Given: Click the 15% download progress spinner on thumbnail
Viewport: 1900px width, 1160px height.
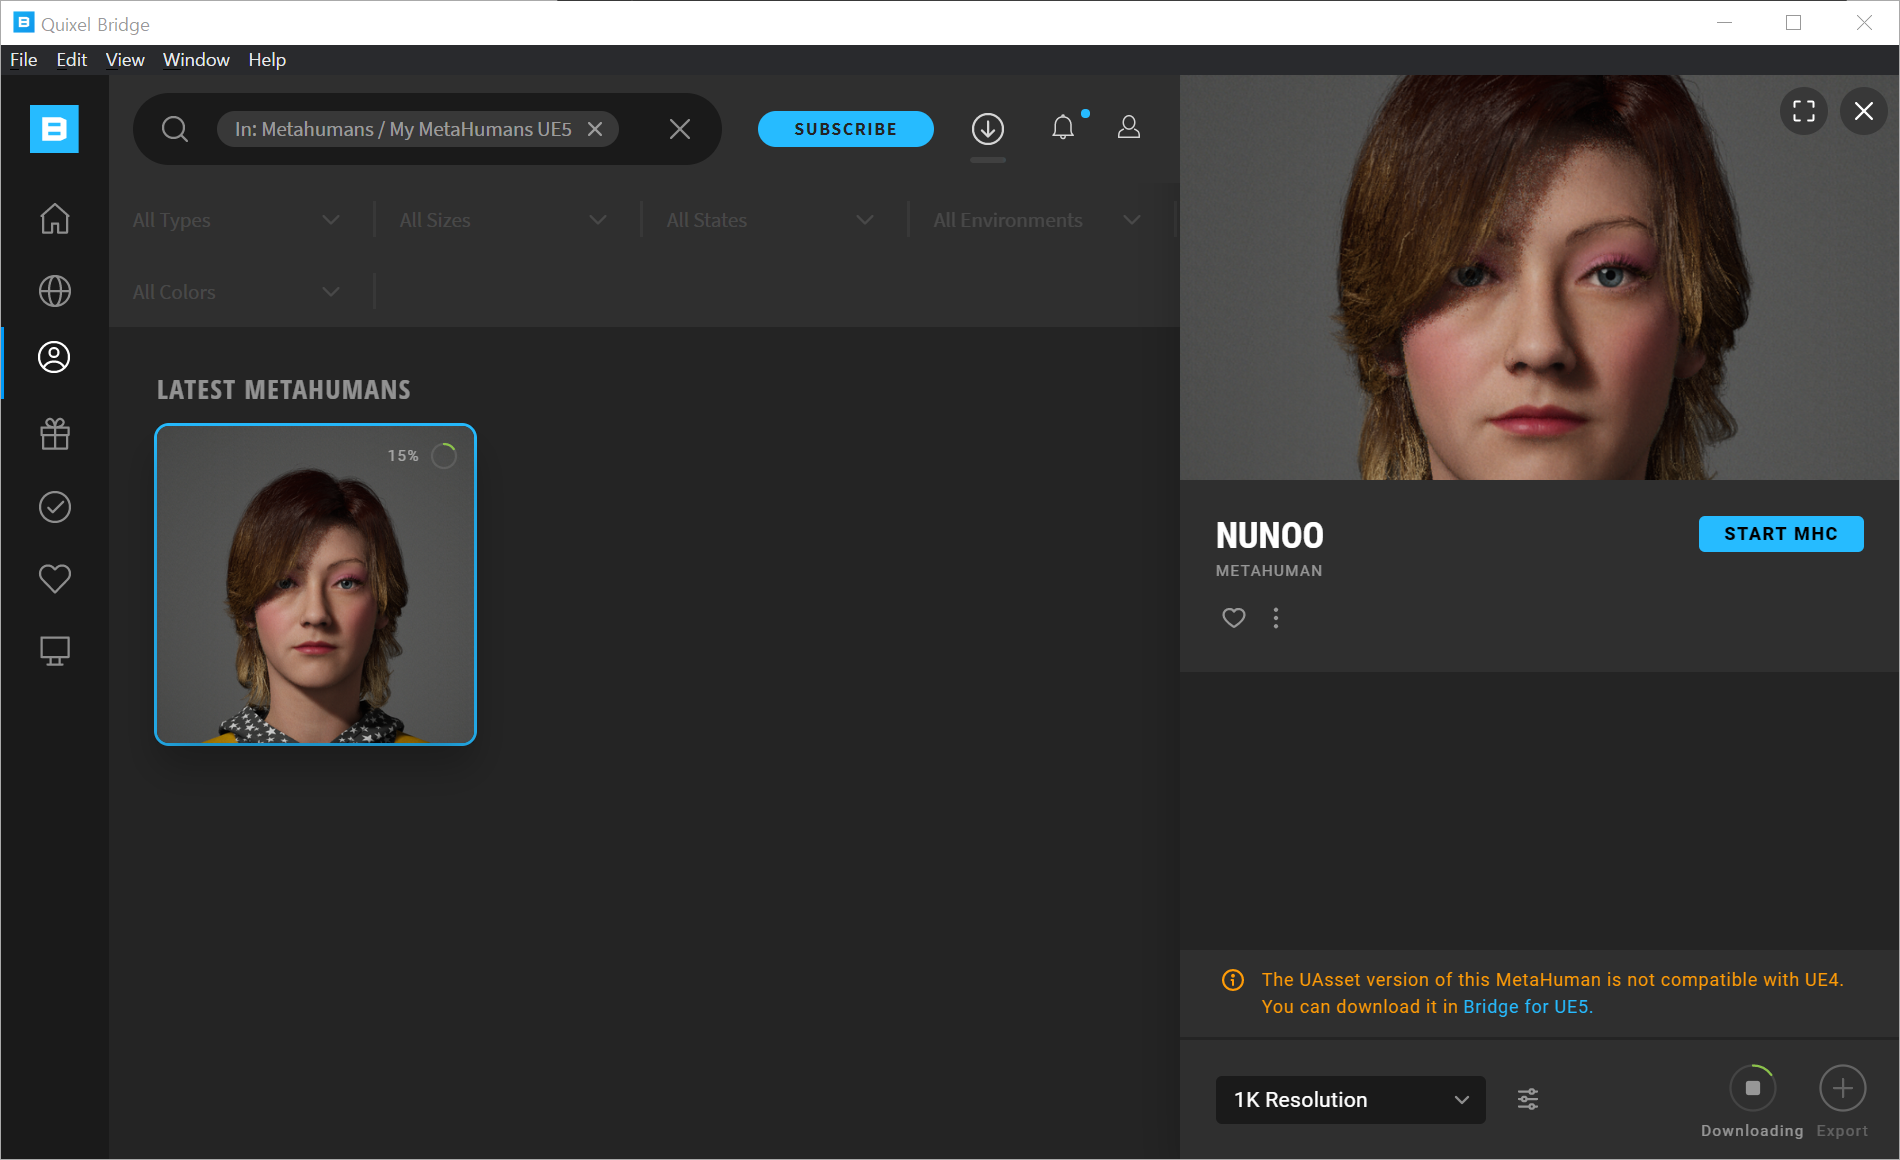Looking at the screenshot, I should click(444, 456).
